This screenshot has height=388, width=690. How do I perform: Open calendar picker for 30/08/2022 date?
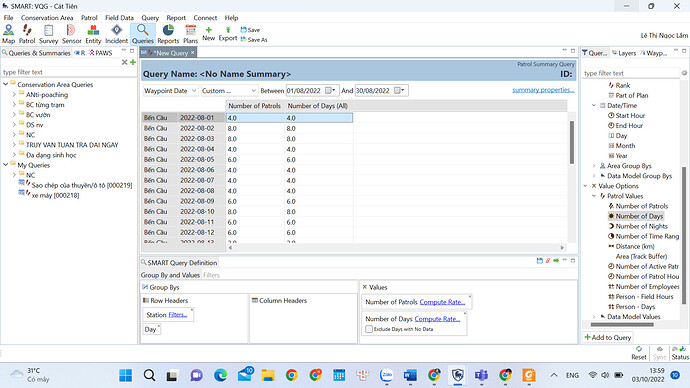[x=400, y=91]
